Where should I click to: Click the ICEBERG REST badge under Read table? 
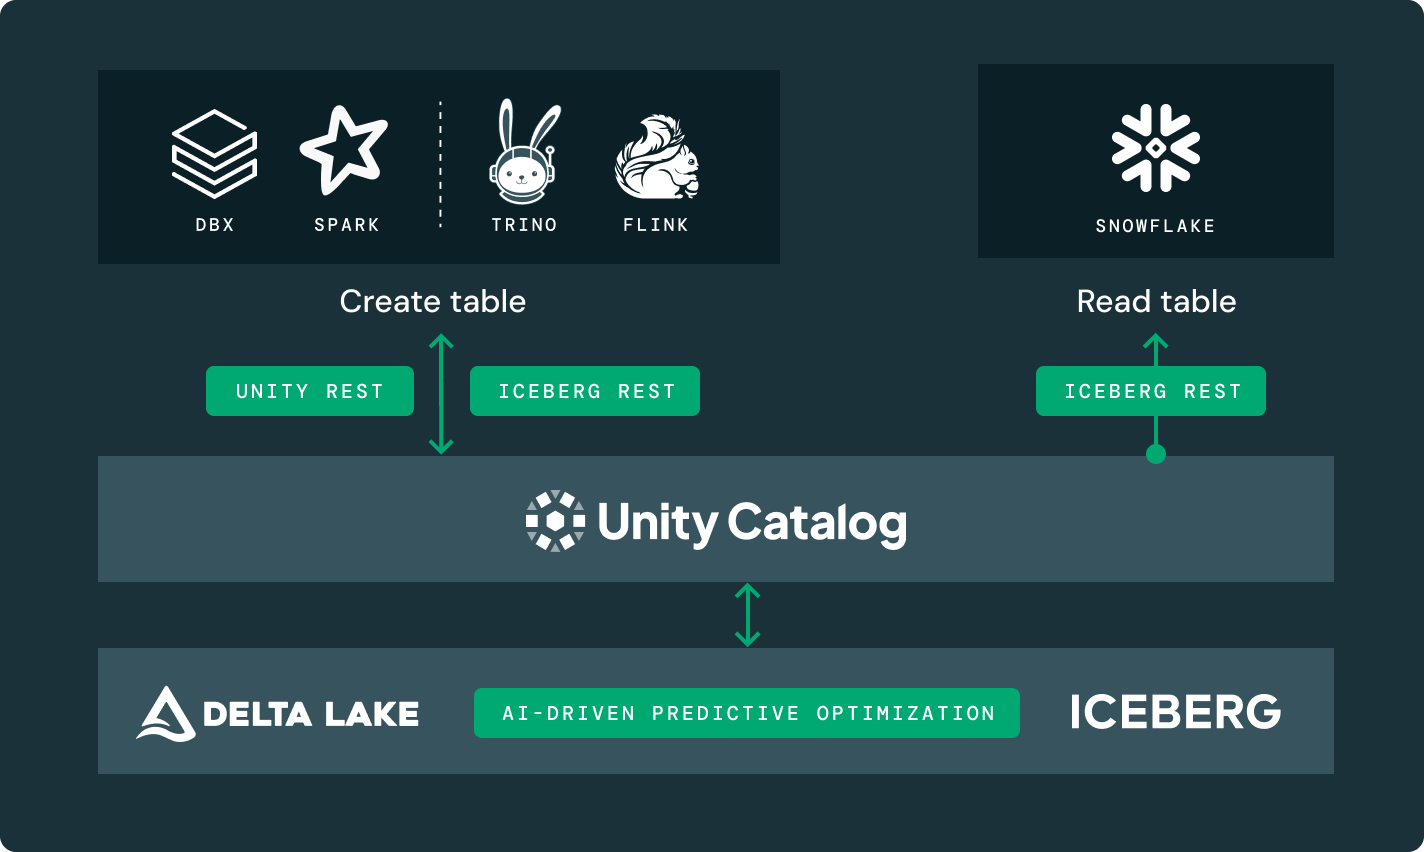[x=1151, y=391]
